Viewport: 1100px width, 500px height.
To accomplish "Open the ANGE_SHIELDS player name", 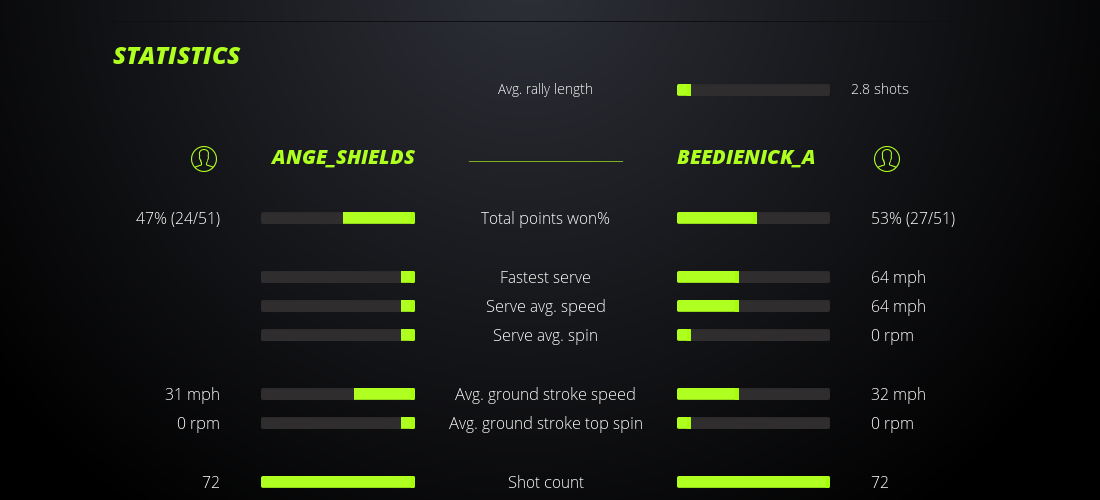I will pos(343,157).
